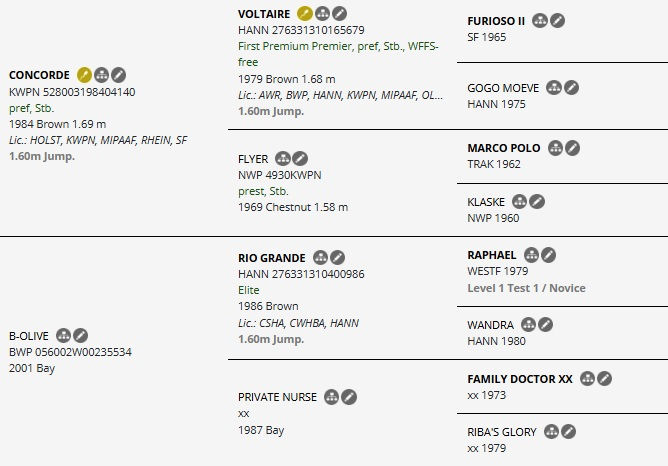Screen dimensions: 668x466
Task: Open the pedigree tree icon for CONCORDE
Action: (102, 75)
